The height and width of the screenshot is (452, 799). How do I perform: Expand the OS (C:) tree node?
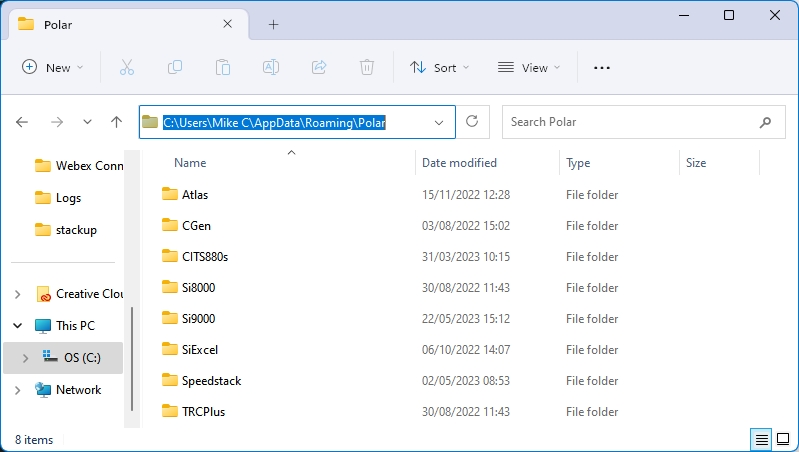(25, 358)
